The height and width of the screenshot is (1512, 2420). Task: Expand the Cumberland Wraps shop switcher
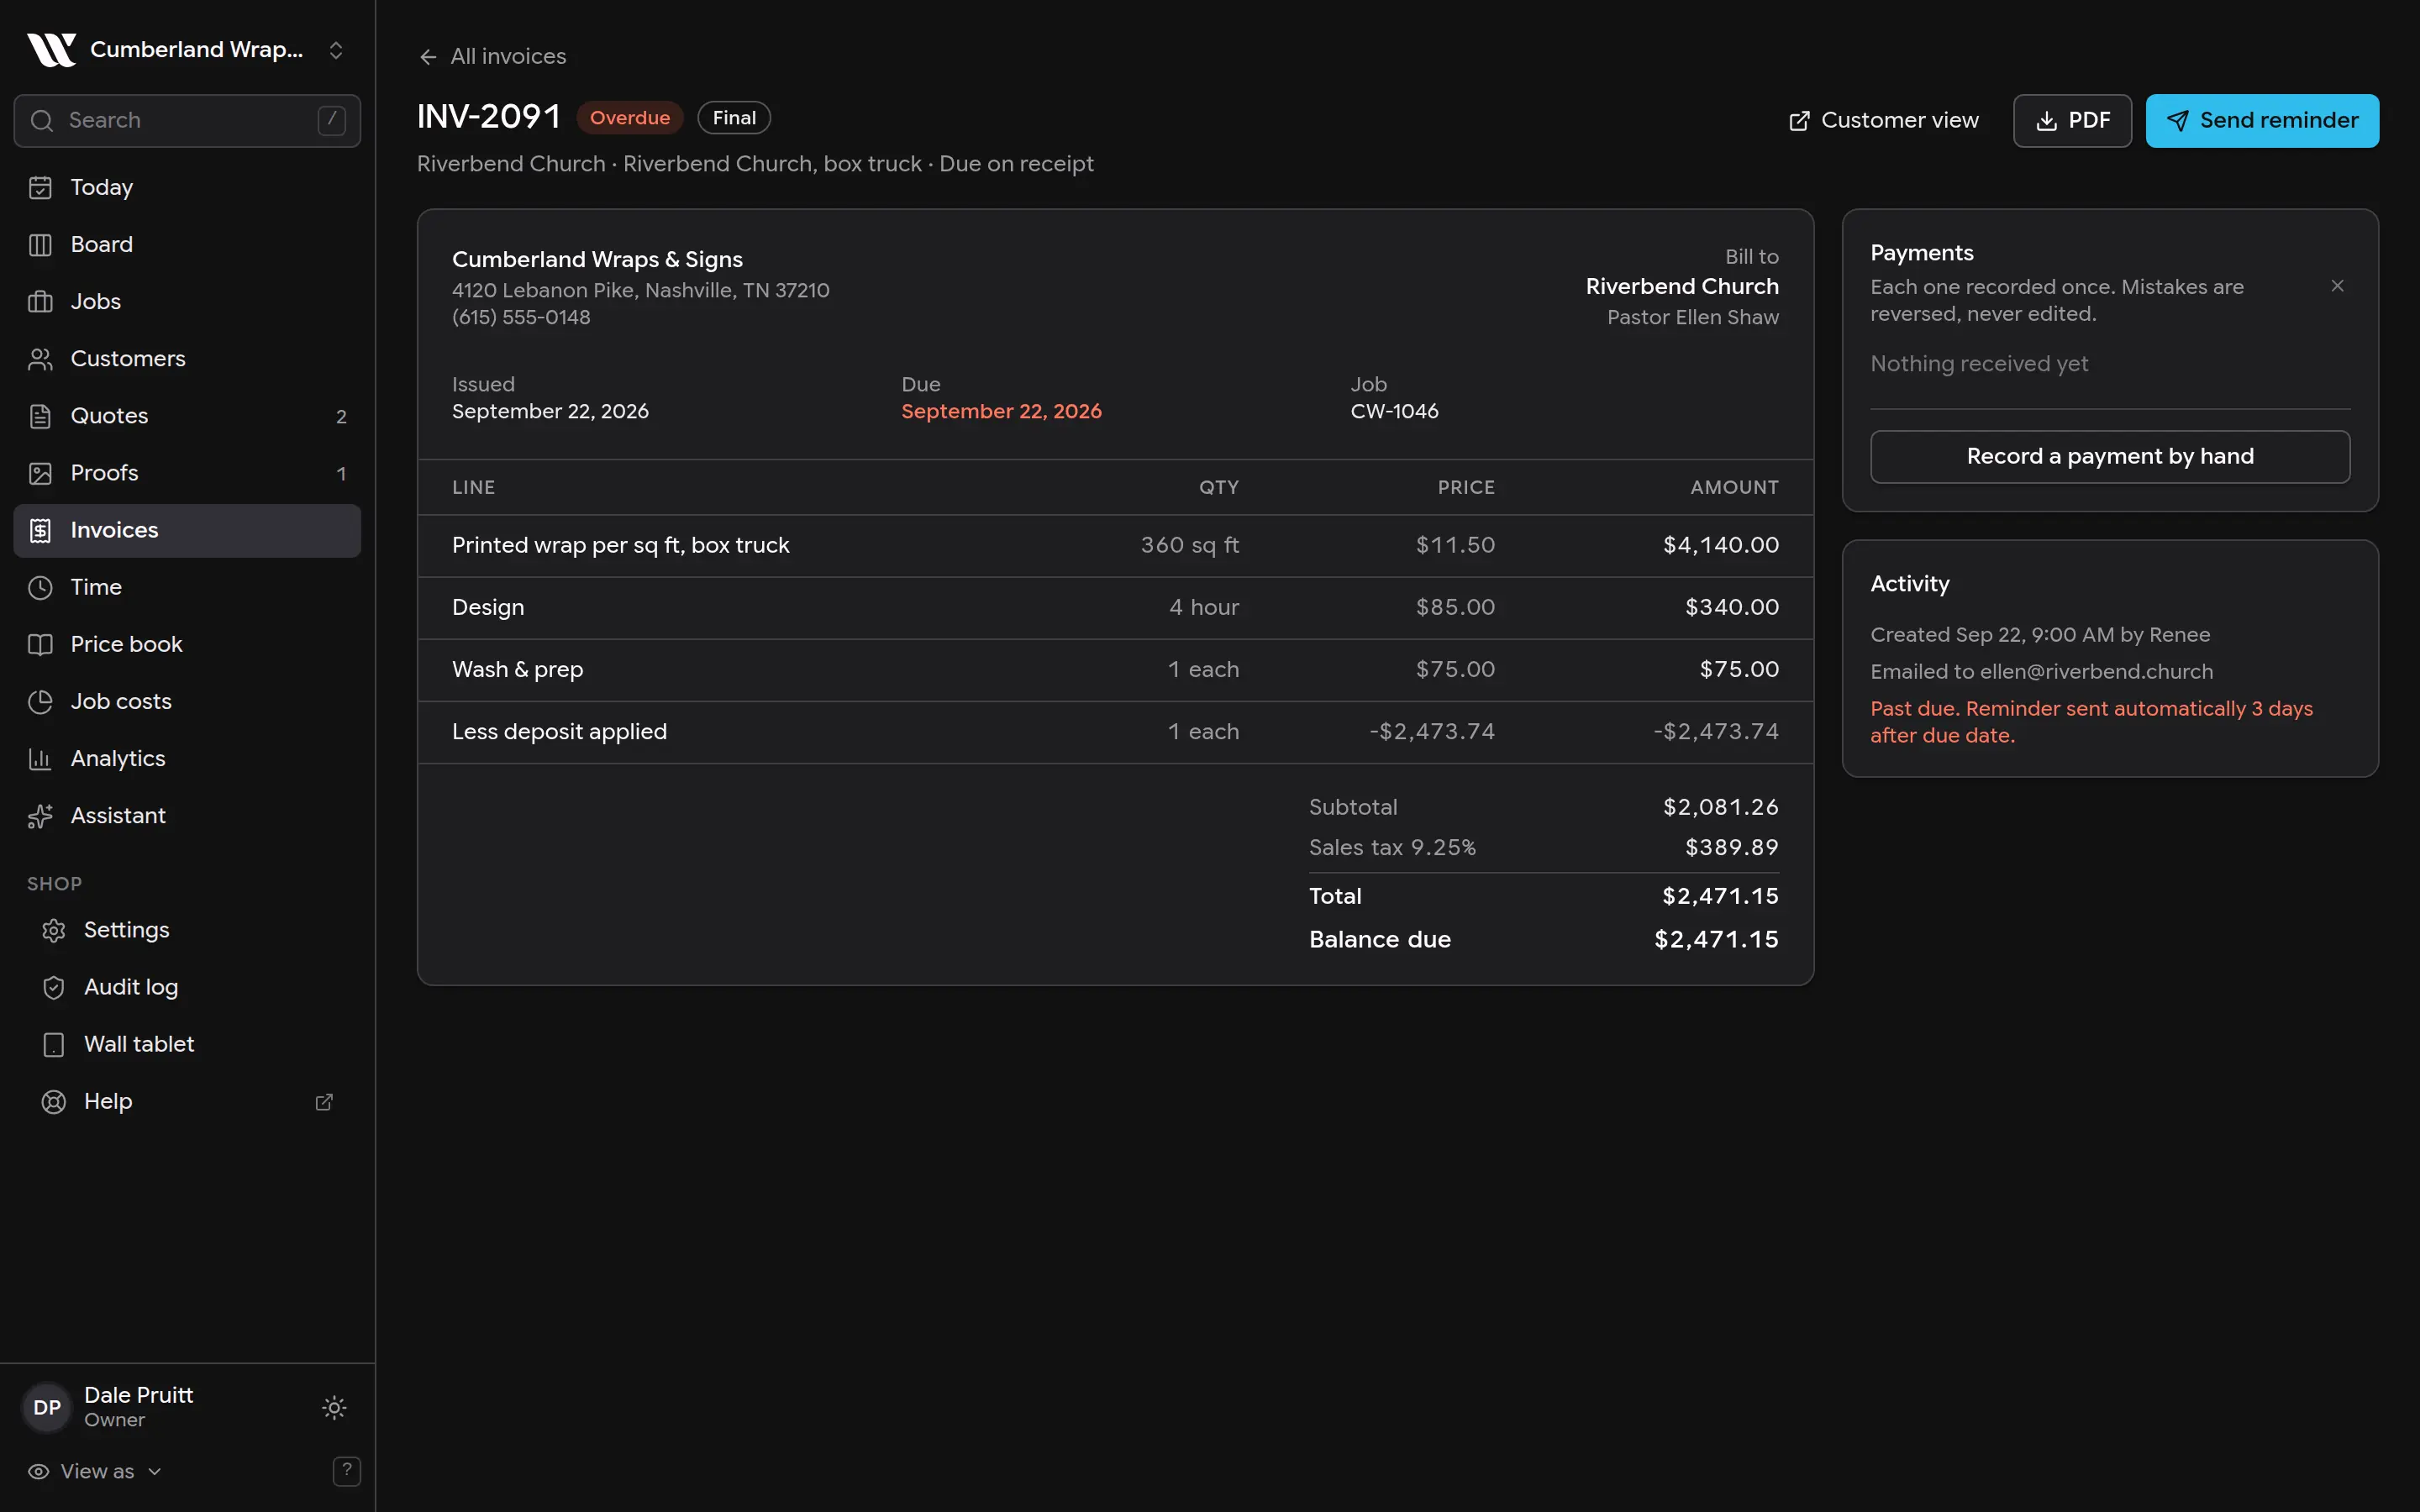tap(187, 49)
